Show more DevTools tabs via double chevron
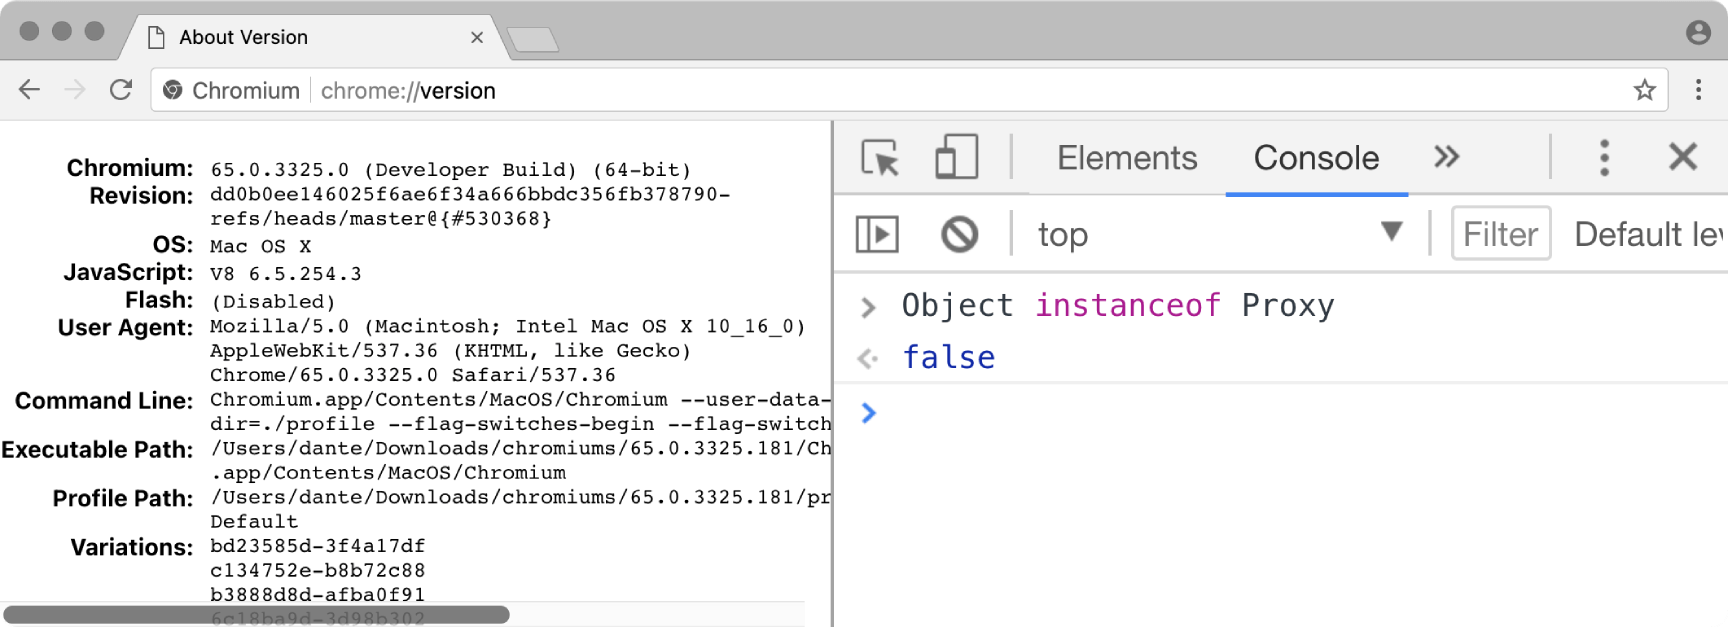1728x627 pixels. tap(1446, 157)
